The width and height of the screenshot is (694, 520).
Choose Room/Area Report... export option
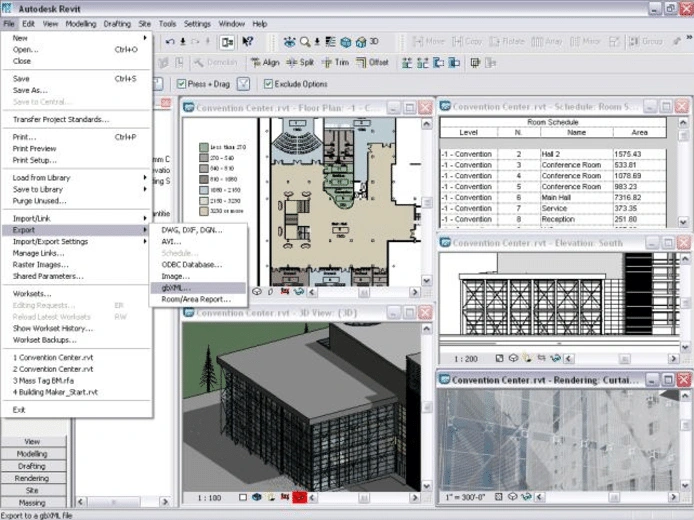click(198, 299)
